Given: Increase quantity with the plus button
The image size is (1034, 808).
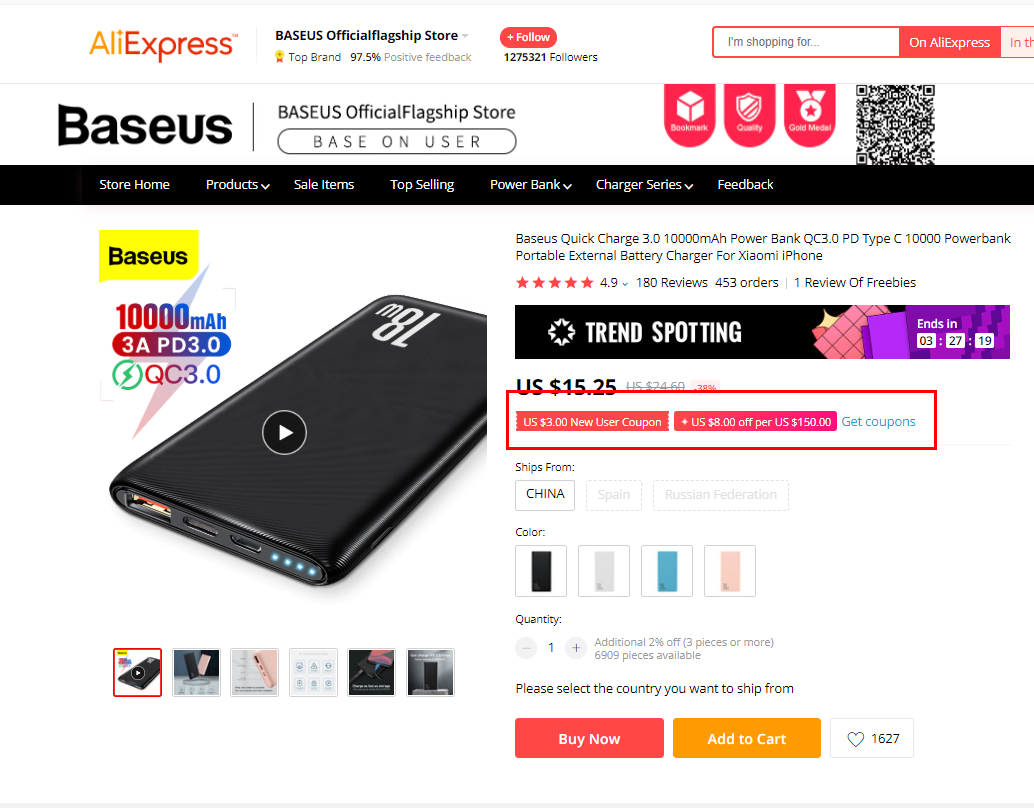Looking at the screenshot, I should pyautogui.click(x=576, y=648).
